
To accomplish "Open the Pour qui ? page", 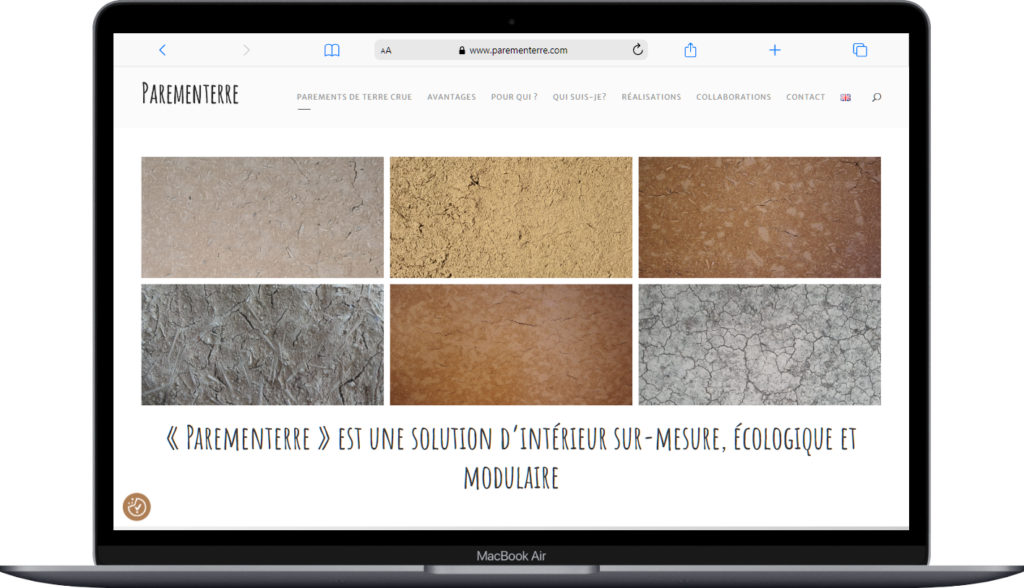I will point(514,97).
